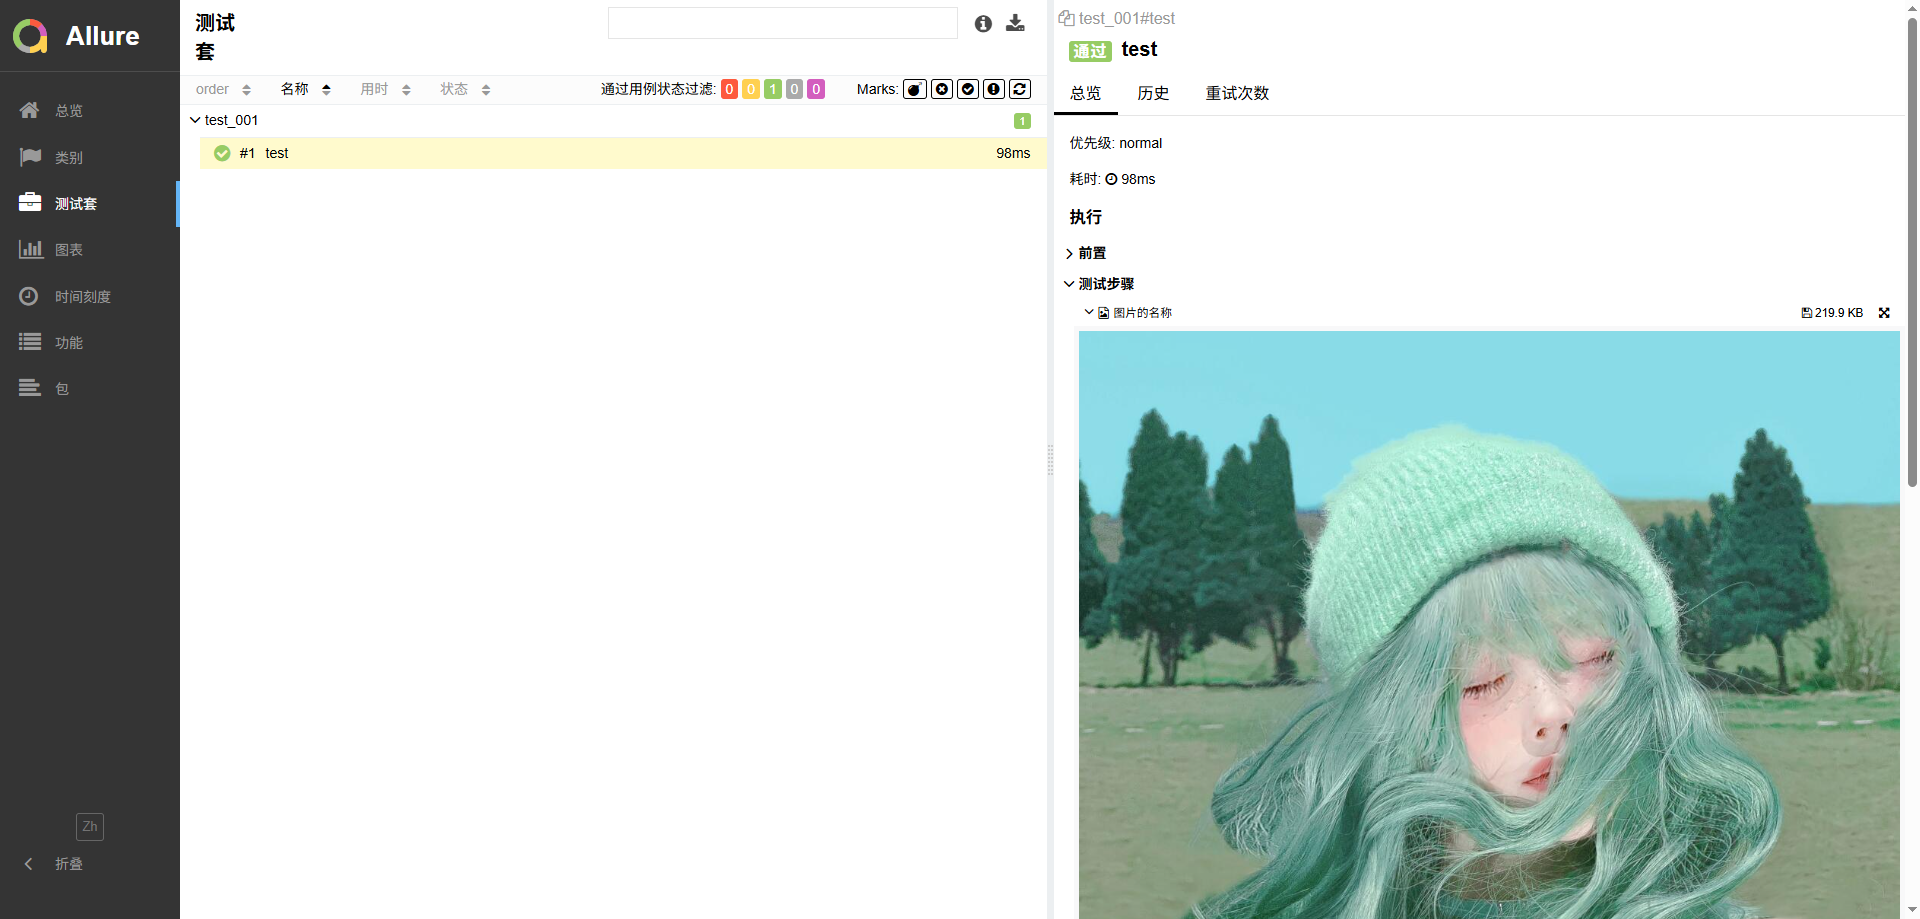
Task: Click the suites search input field
Action: pos(782,23)
